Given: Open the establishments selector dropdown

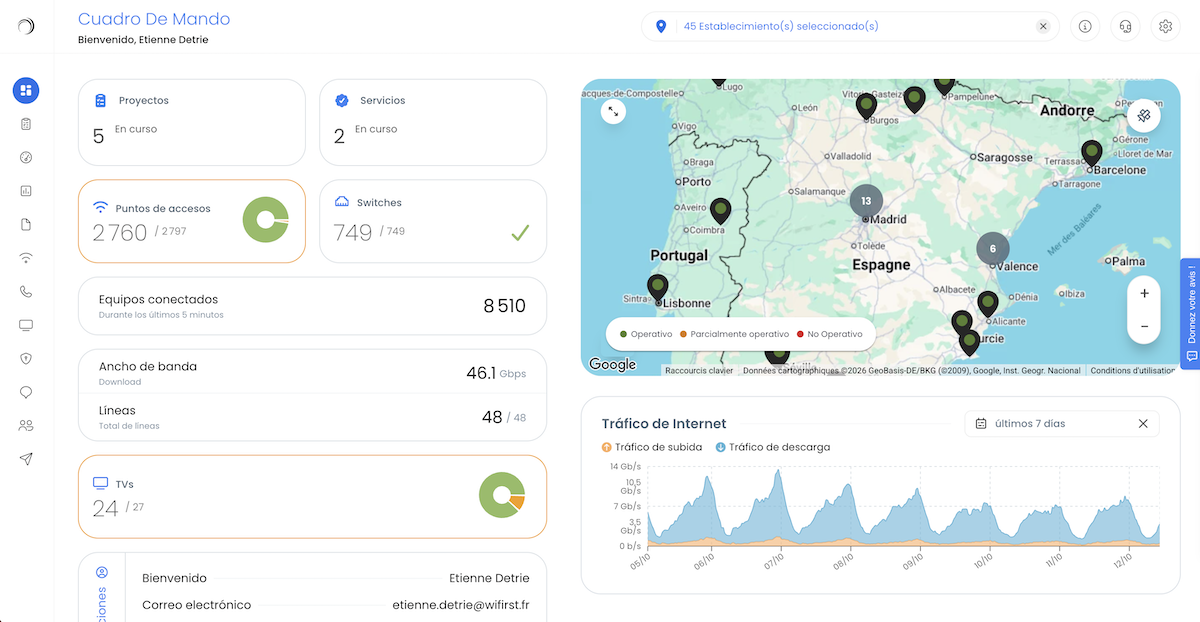Looking at the screenshot, I should (850, 27).
